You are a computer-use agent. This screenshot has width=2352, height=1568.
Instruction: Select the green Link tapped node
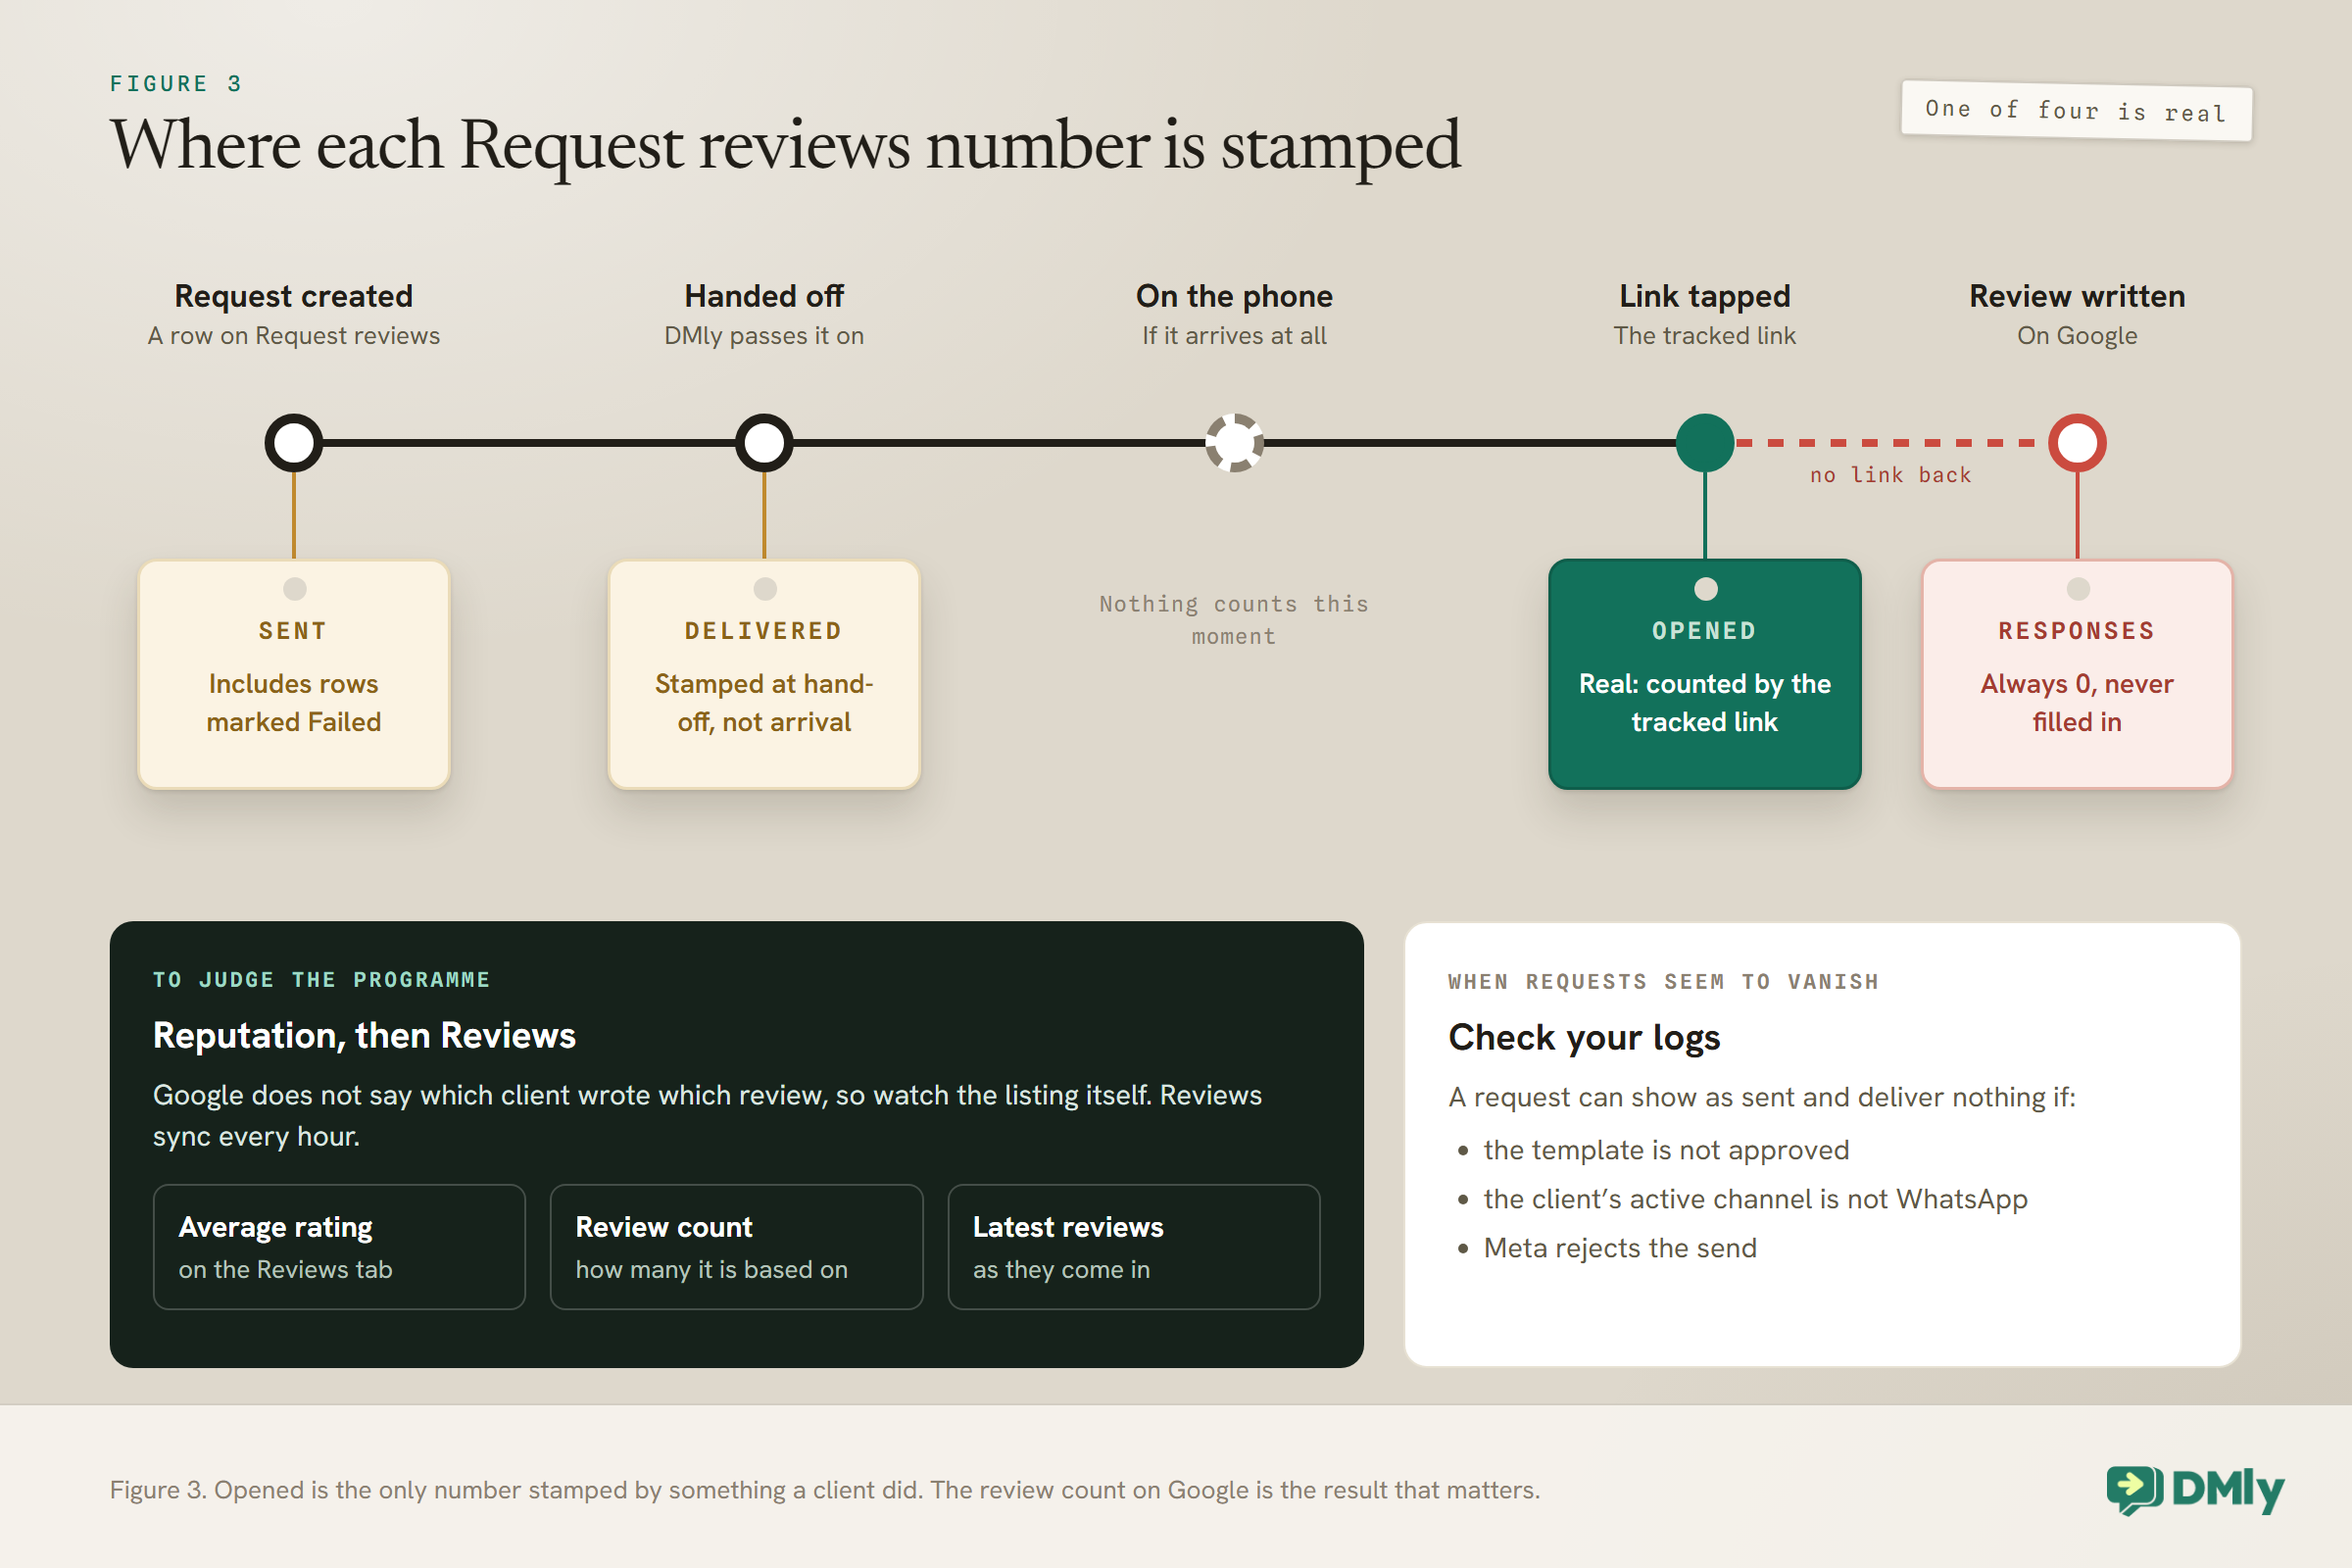(1705, 443)
